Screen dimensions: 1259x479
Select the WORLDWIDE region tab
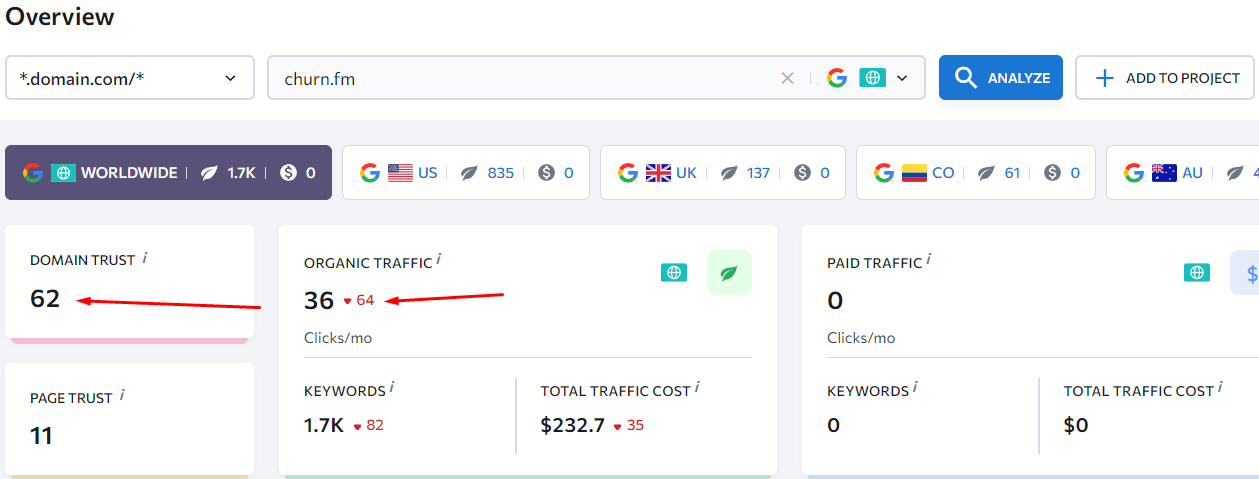tap(168, 173)
